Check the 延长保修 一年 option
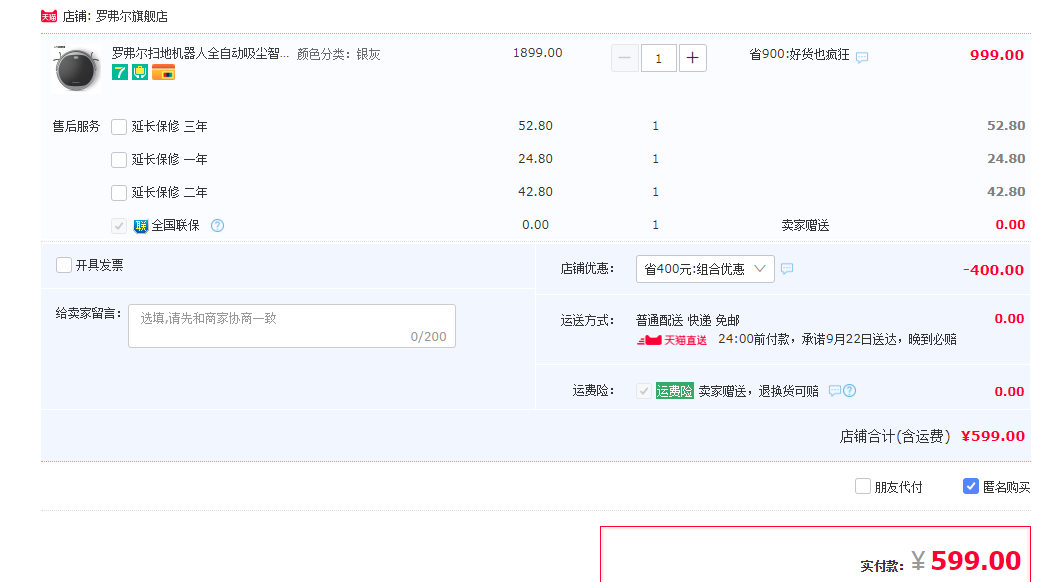This screenshot has width=1052, height=582. coord(119,160)
